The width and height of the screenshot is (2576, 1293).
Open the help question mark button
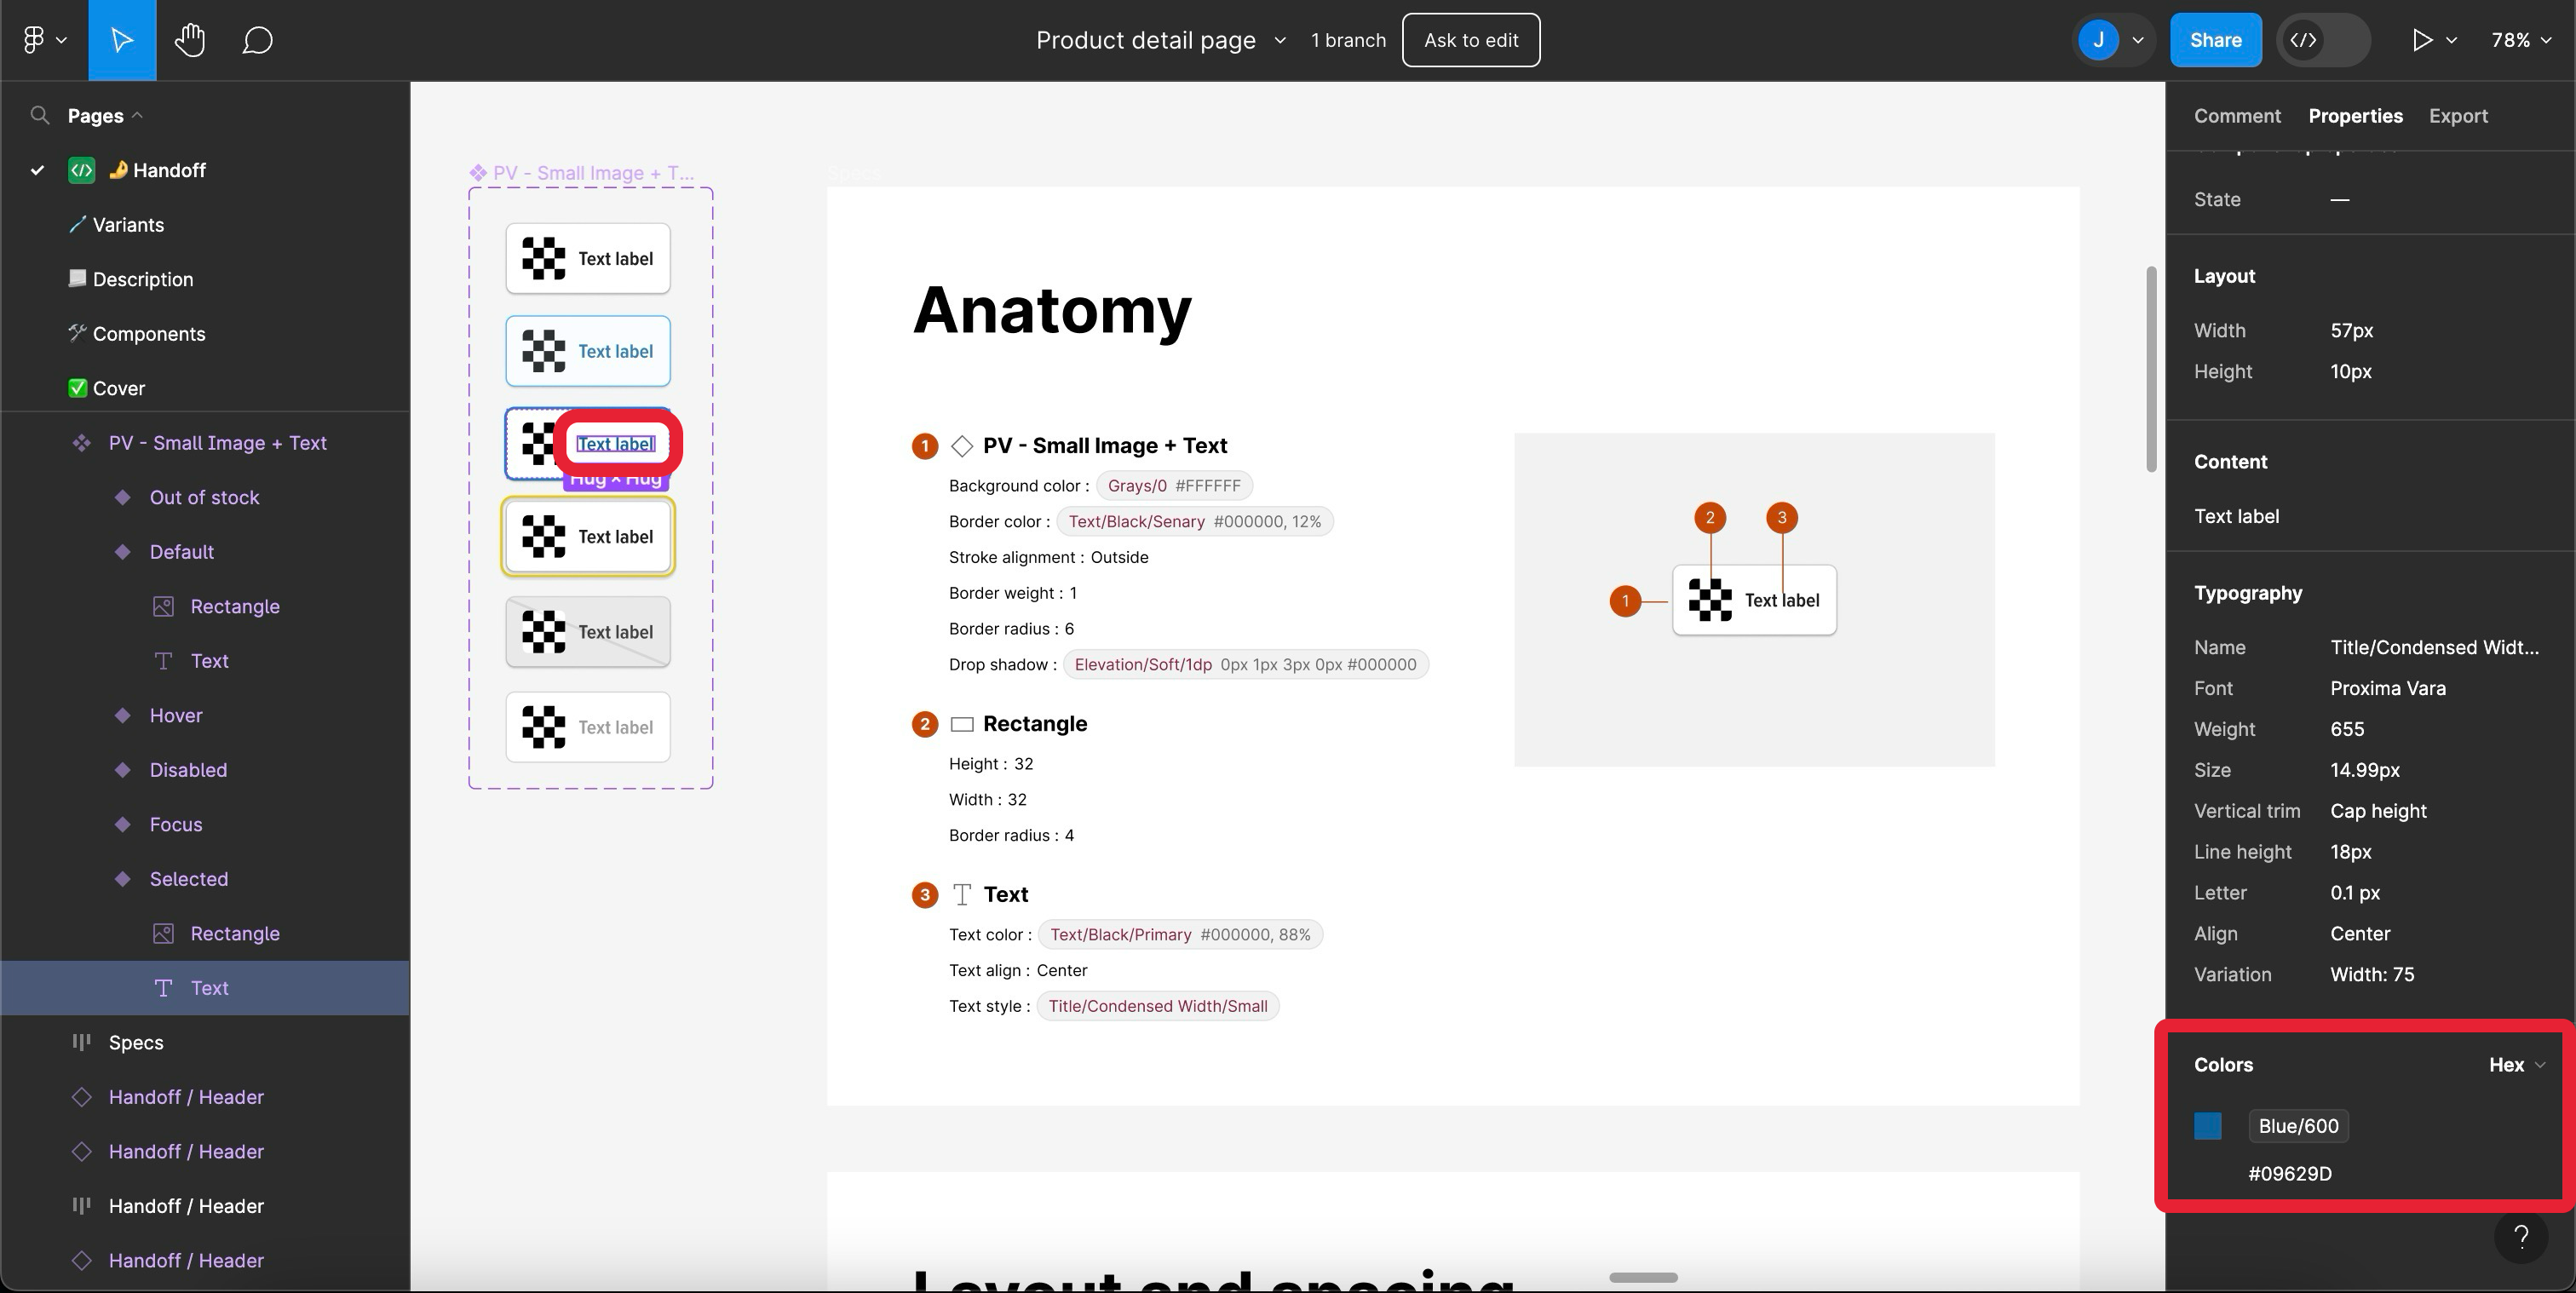2521,1237
